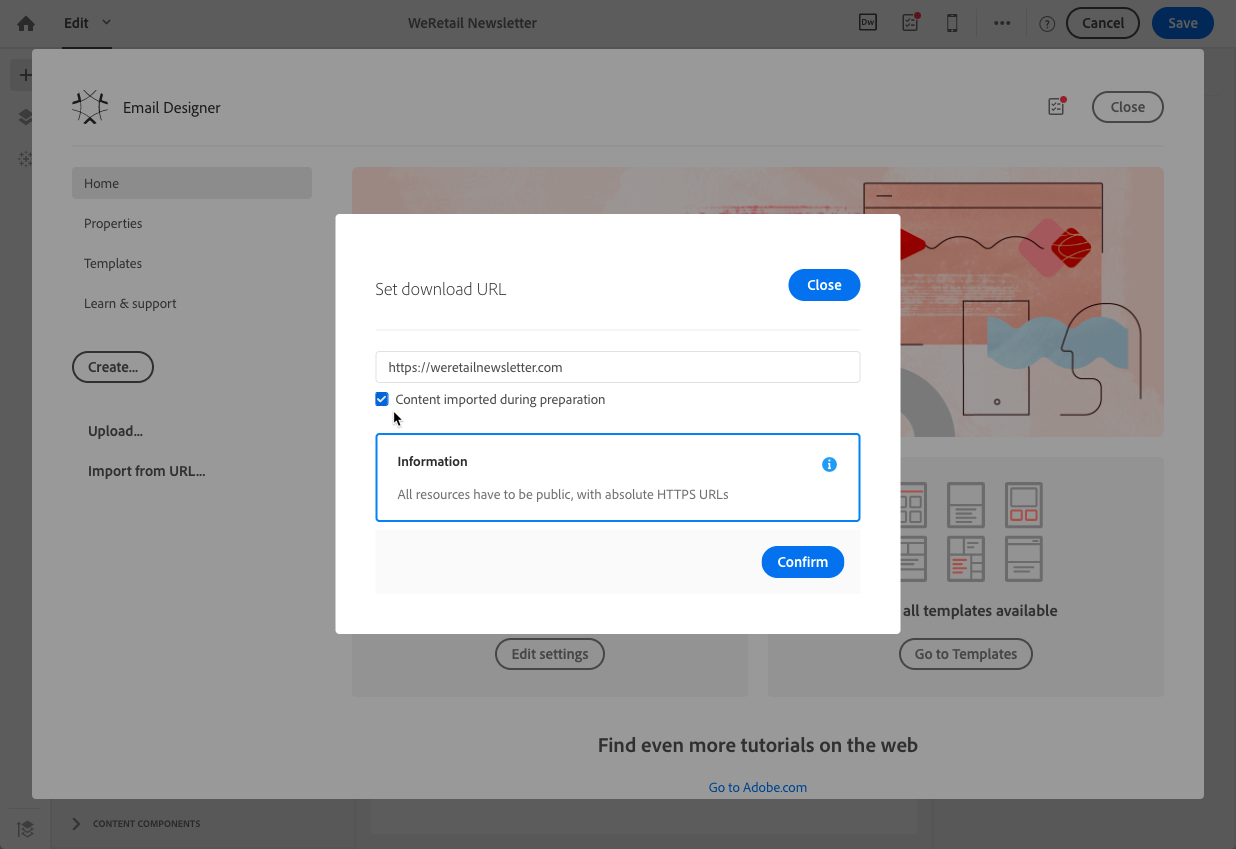This screenshot has height=849, width=1236.
Task: Confirm the download URL
Action: click(803, 562)
